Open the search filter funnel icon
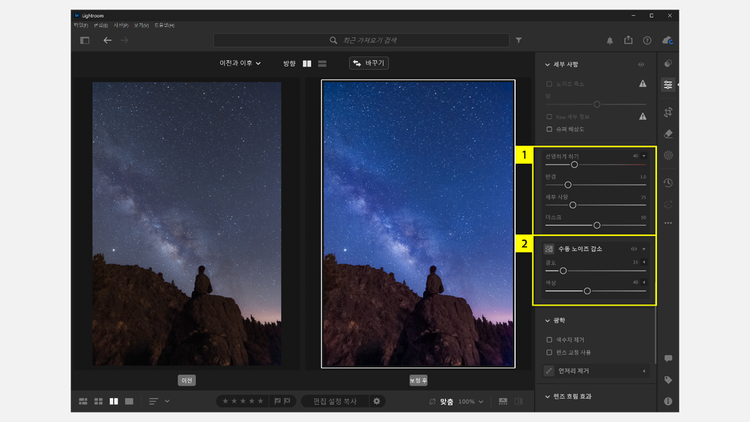Screen dimensions: 750x422 tap(518, 41)
